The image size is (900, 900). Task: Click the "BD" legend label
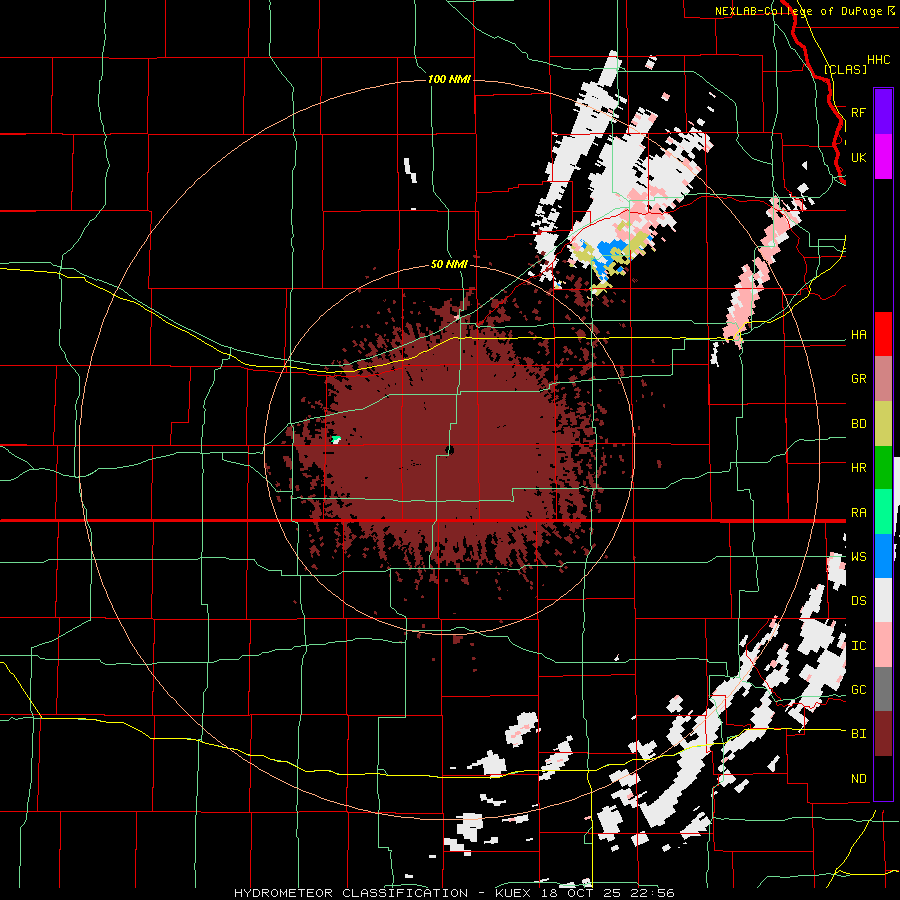858,424
